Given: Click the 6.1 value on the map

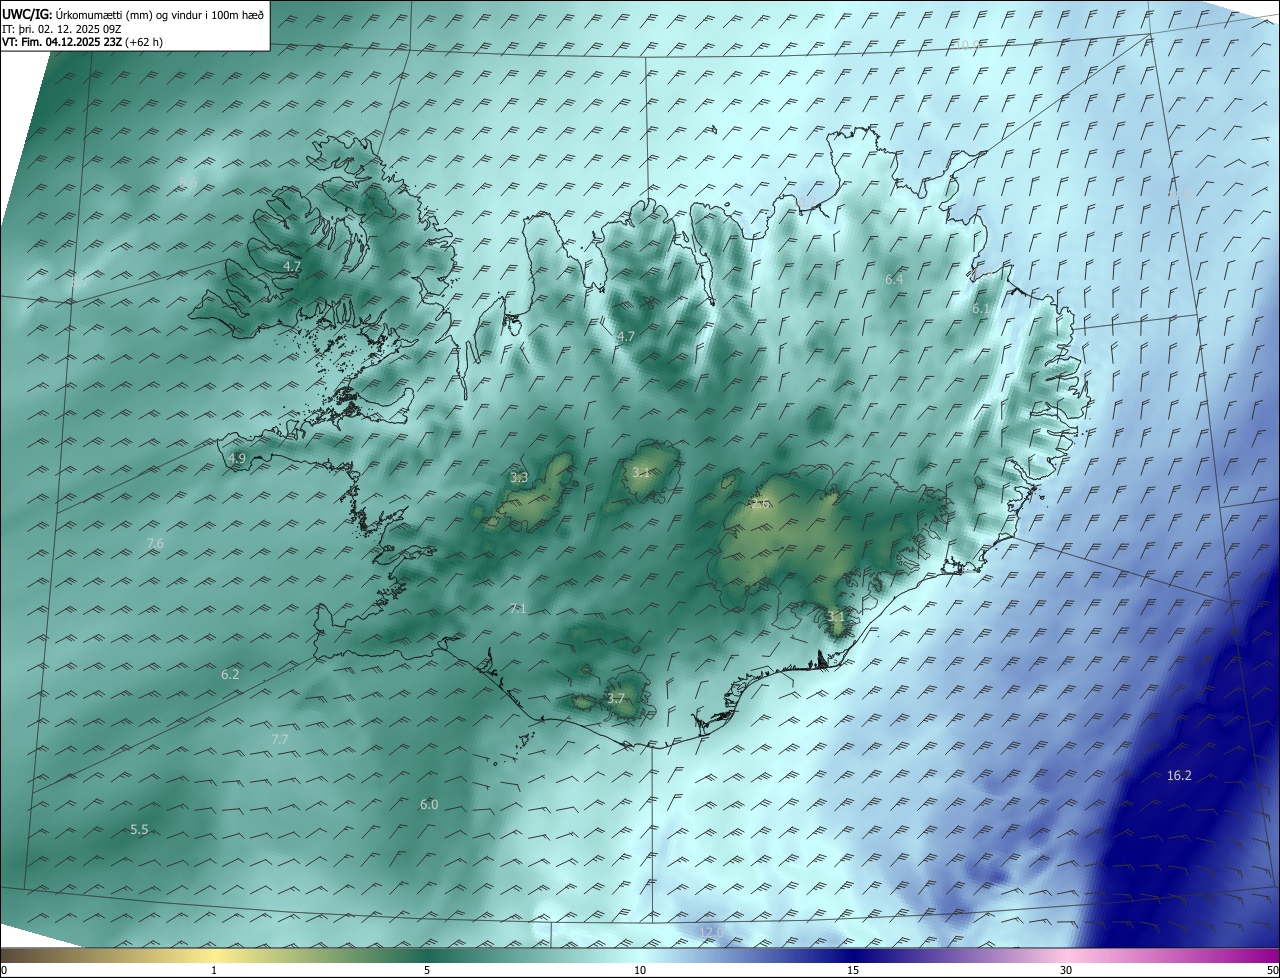Looking at the screenshot, I should click(x=980, y=309).
